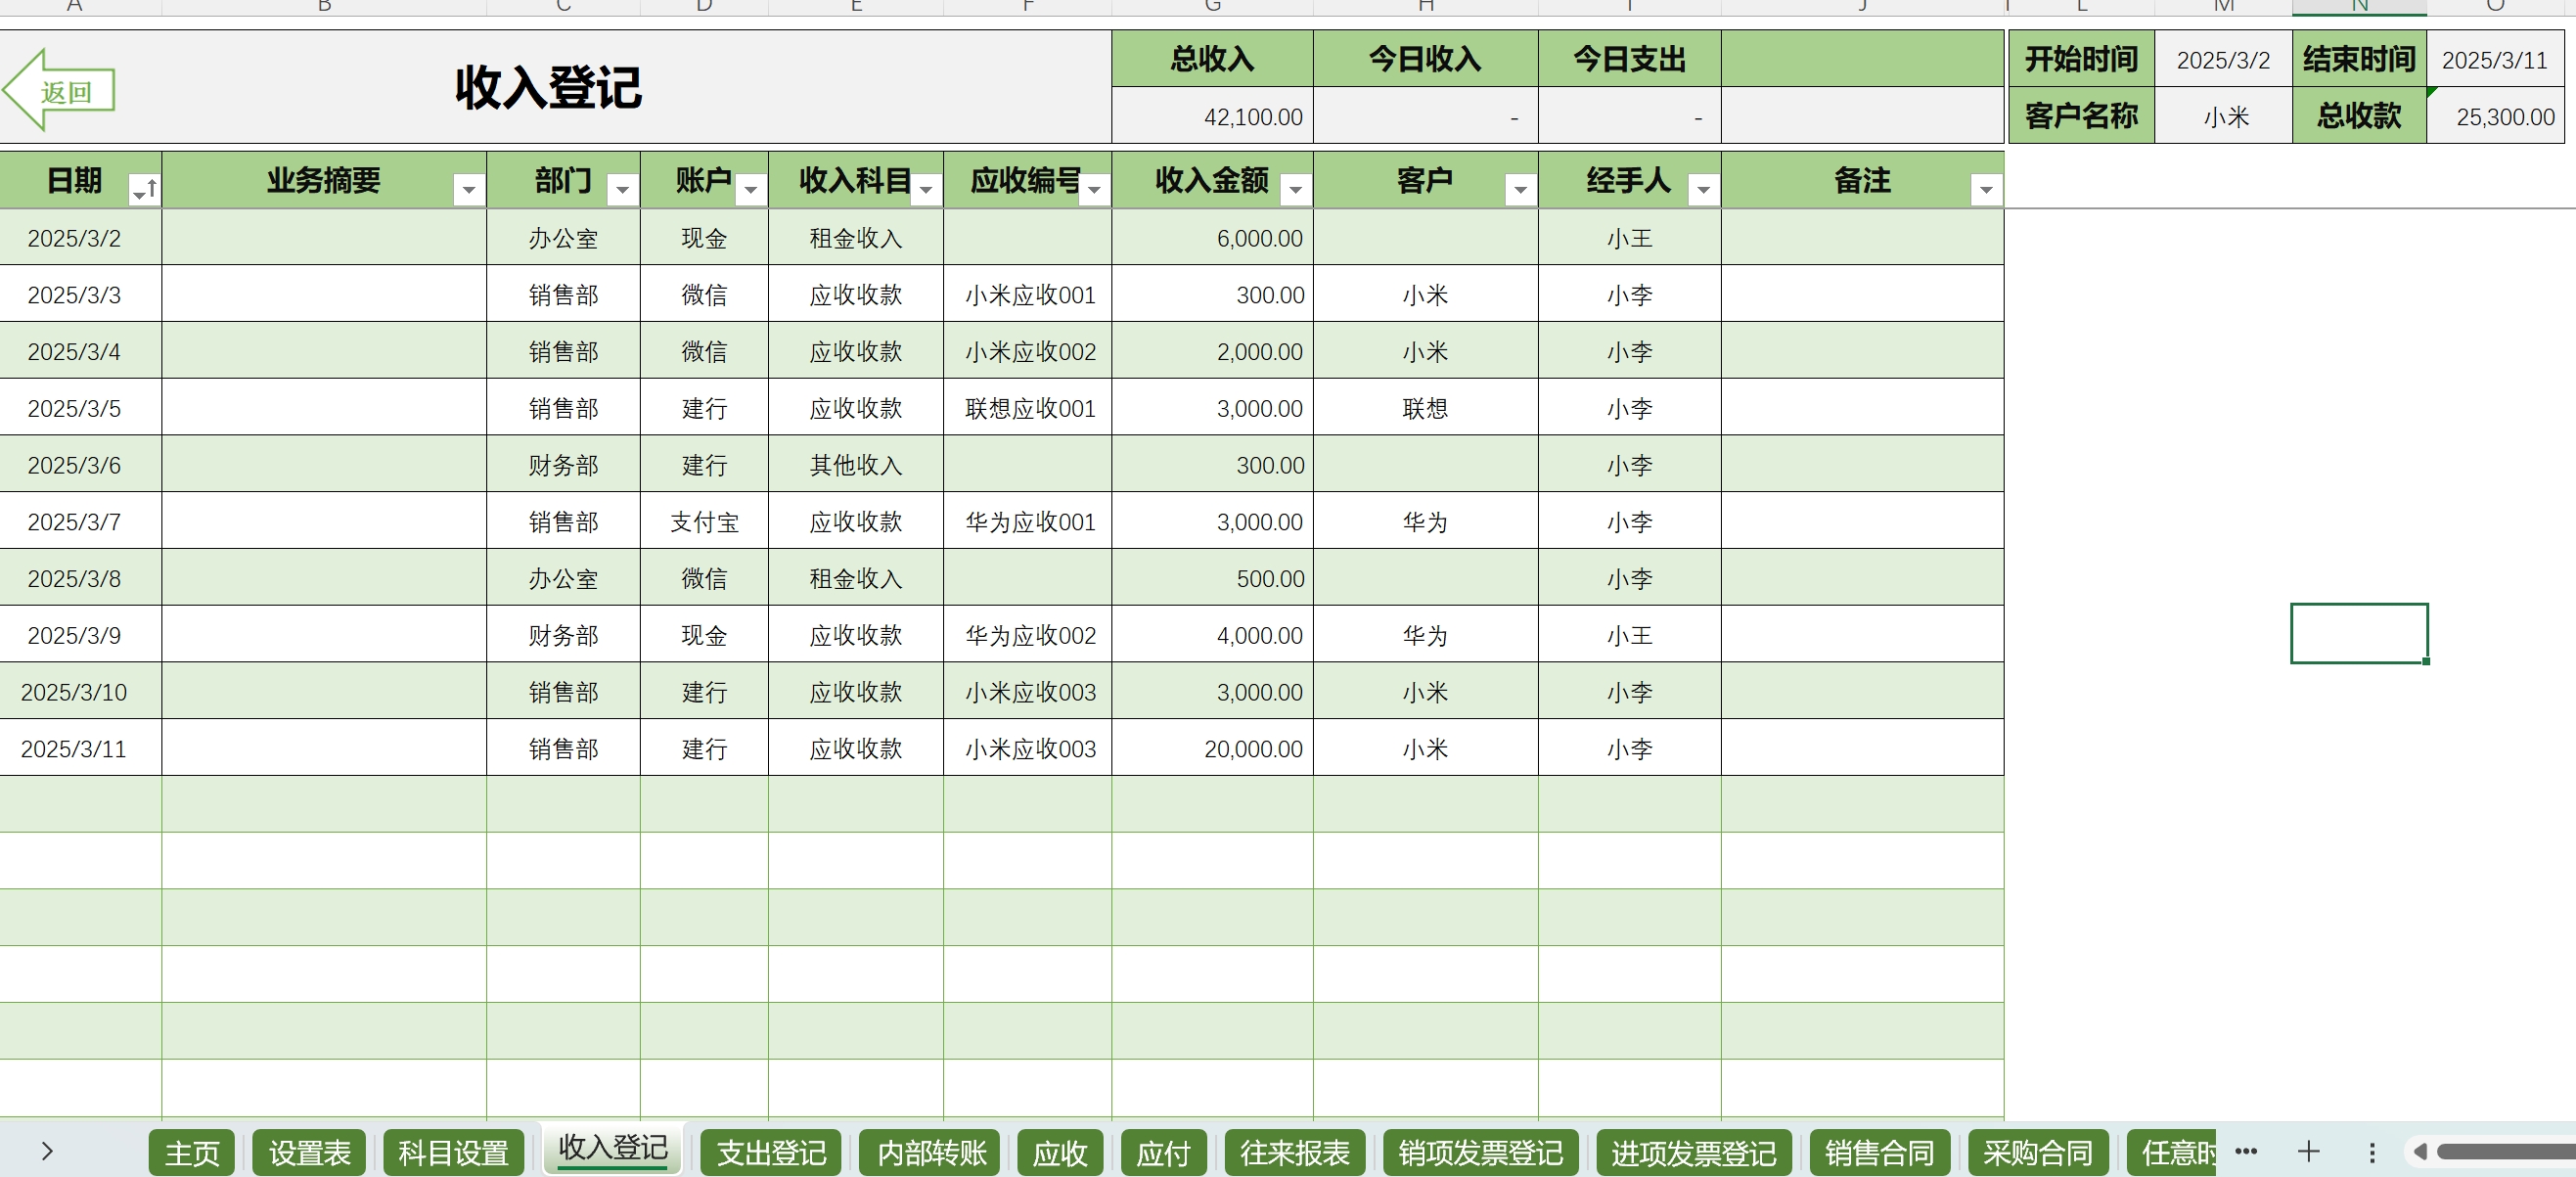2576x1177 pixels.
Task: Select the 结束时间 value 2025/3/11
Action: (2494, 60)
